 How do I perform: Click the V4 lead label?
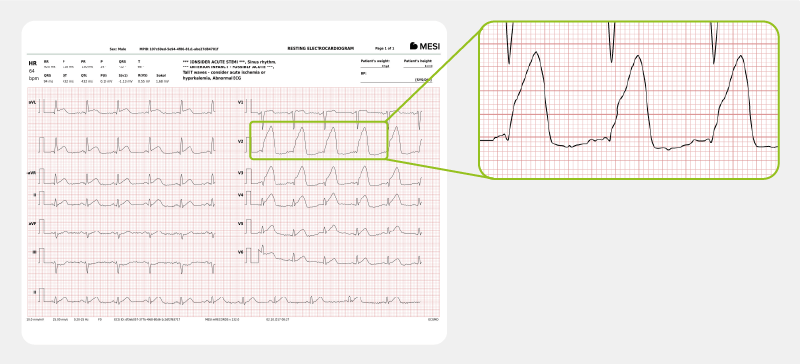coord(240,195)
